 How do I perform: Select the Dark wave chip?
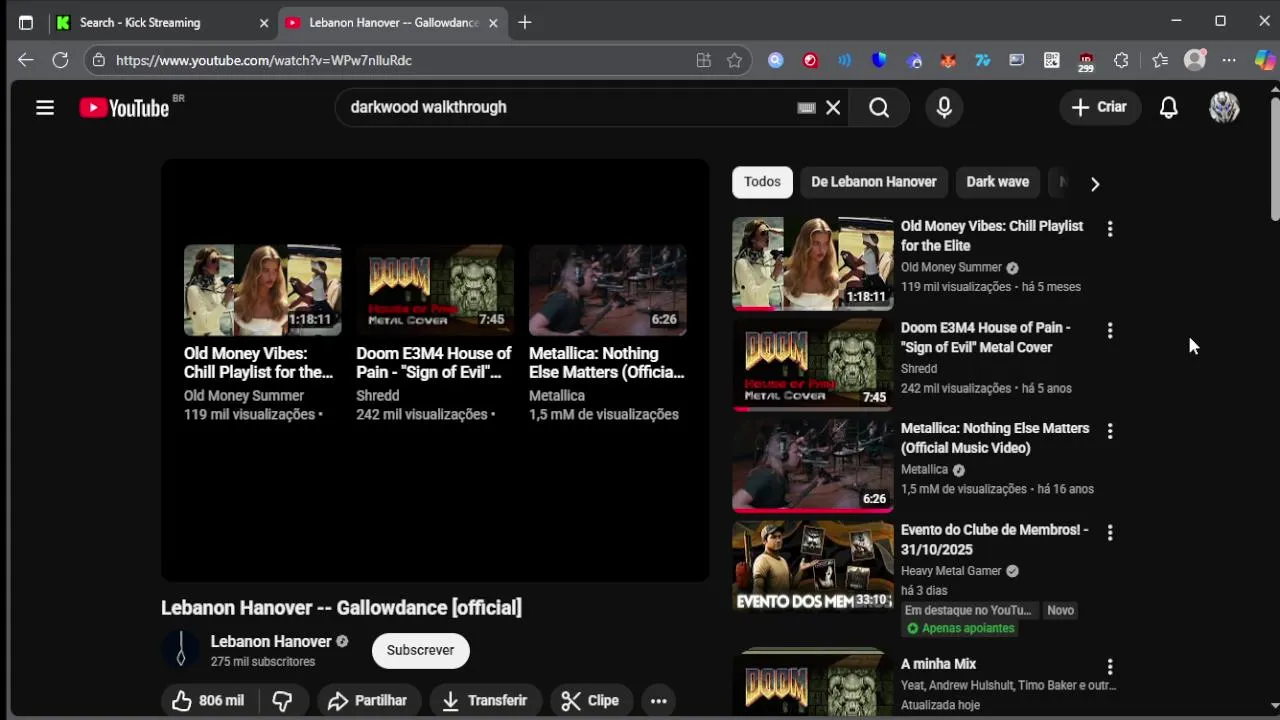tap(997, 182)
